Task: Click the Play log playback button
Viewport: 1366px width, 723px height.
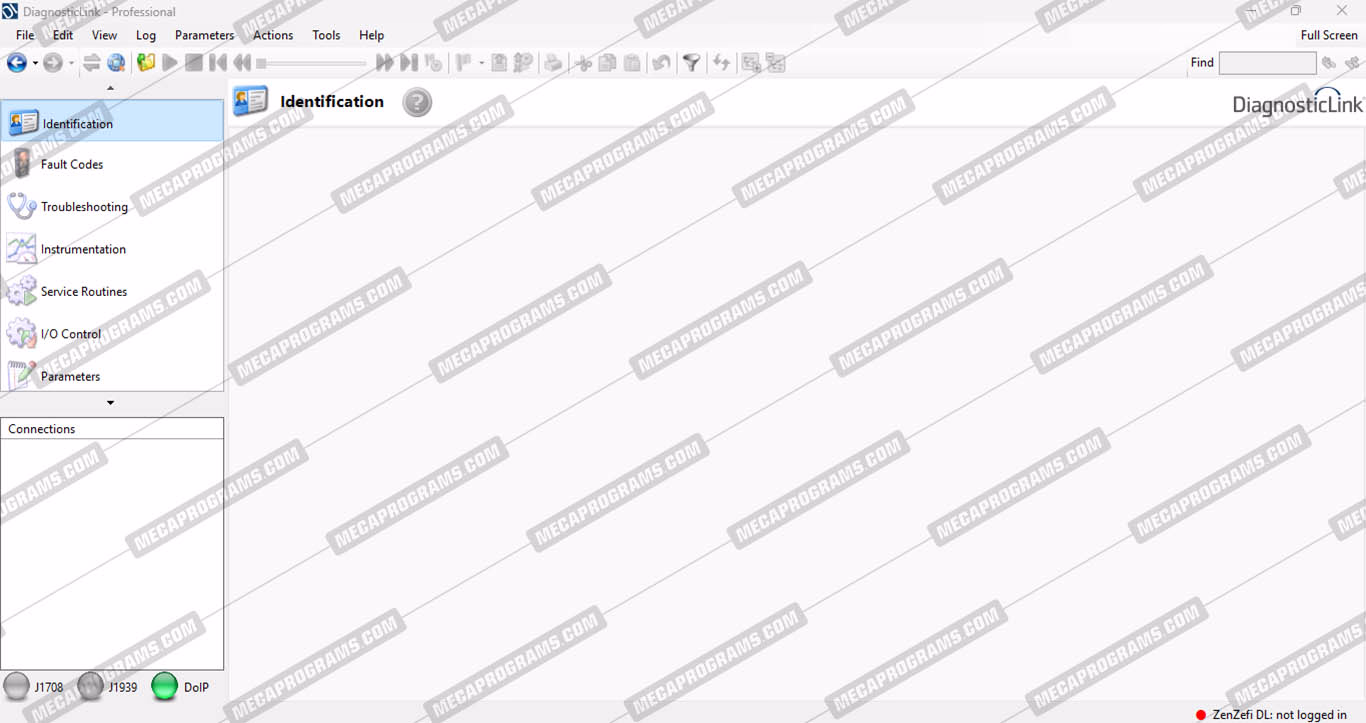Action: (170, 63)
